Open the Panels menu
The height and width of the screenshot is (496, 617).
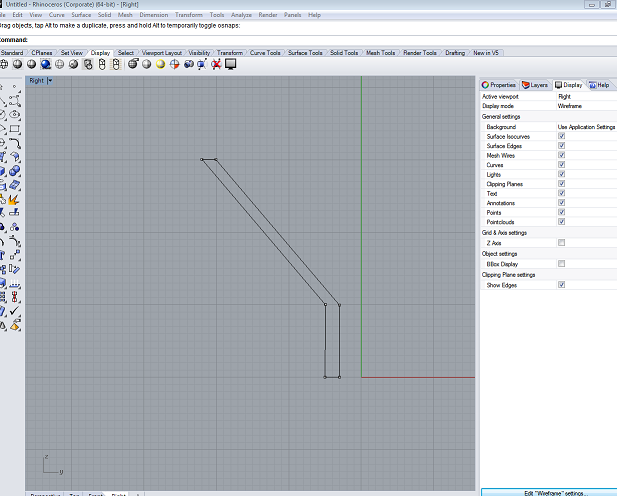292,15
